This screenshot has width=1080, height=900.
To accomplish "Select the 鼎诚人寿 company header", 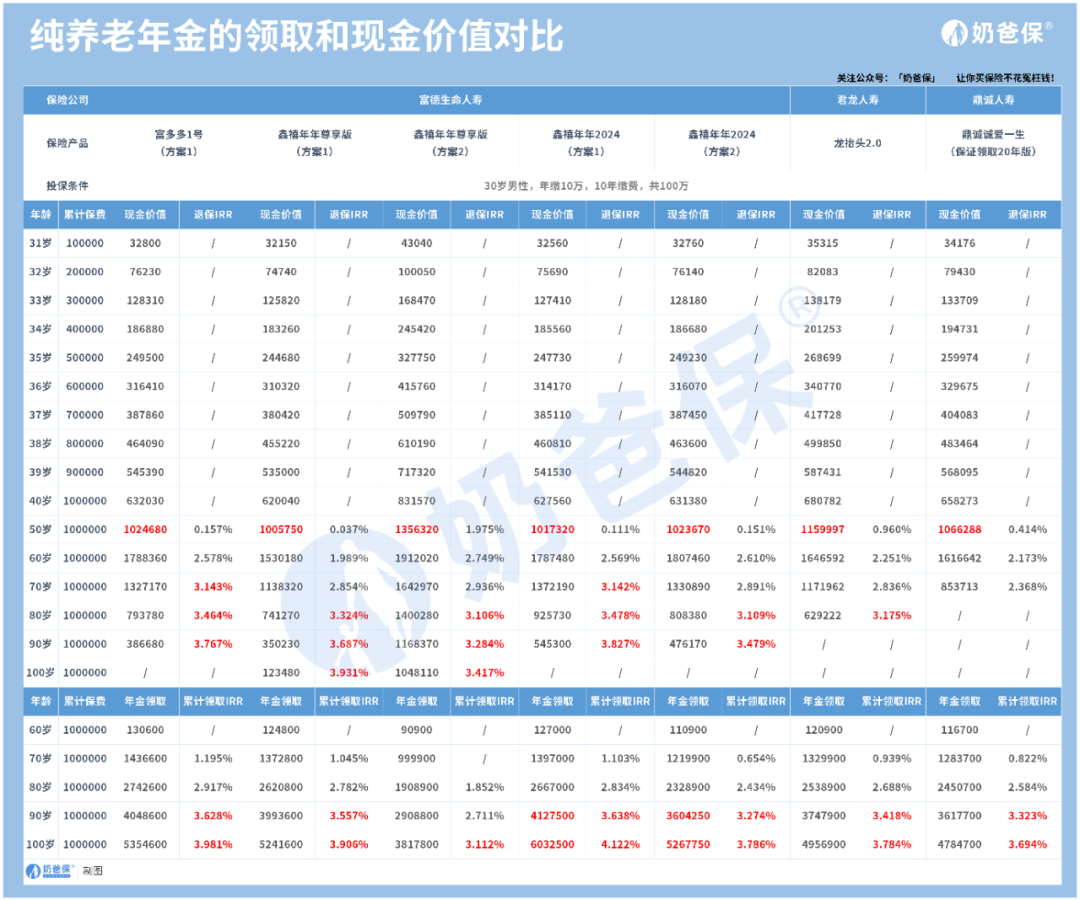I will tap(993, 100).
